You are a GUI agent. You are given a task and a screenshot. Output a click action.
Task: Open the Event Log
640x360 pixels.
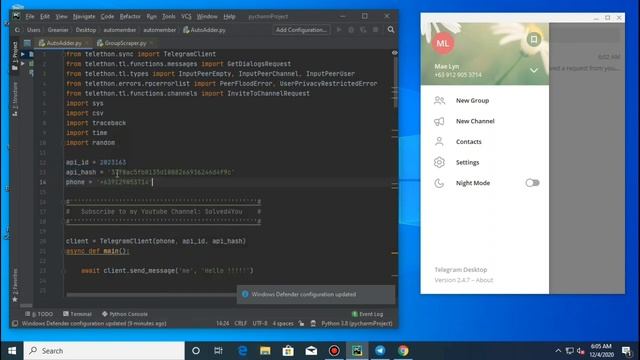pos(367,314)
